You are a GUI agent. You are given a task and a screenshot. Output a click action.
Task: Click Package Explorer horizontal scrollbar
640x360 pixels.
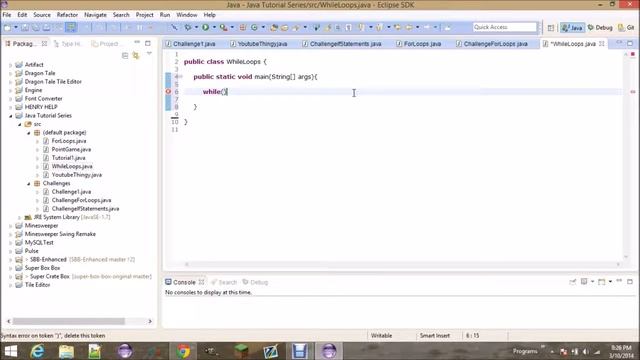[x=69, y=321]
